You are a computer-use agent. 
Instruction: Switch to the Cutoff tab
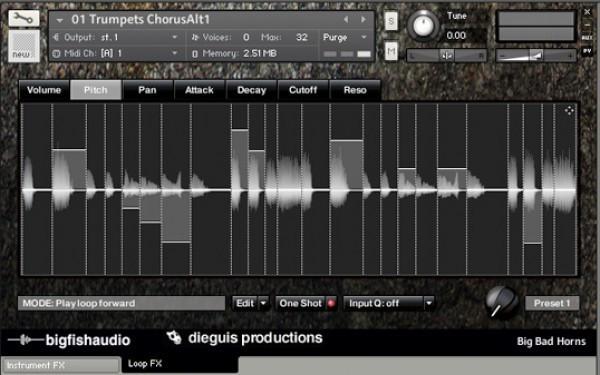click(x=303, y=90)
